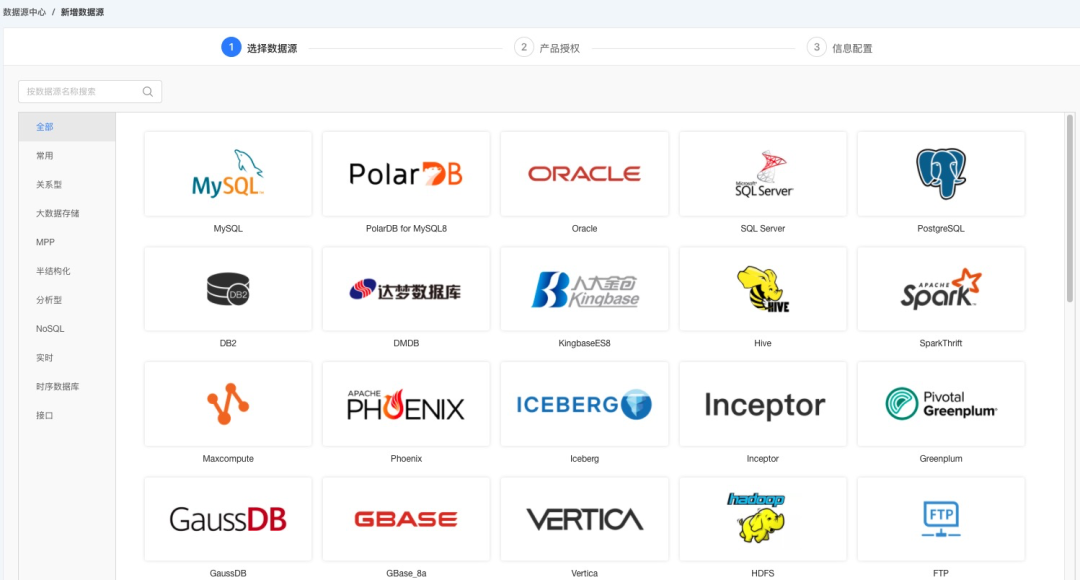Open the 半结构化 category

pyautogui.click(x=67, y=271)
